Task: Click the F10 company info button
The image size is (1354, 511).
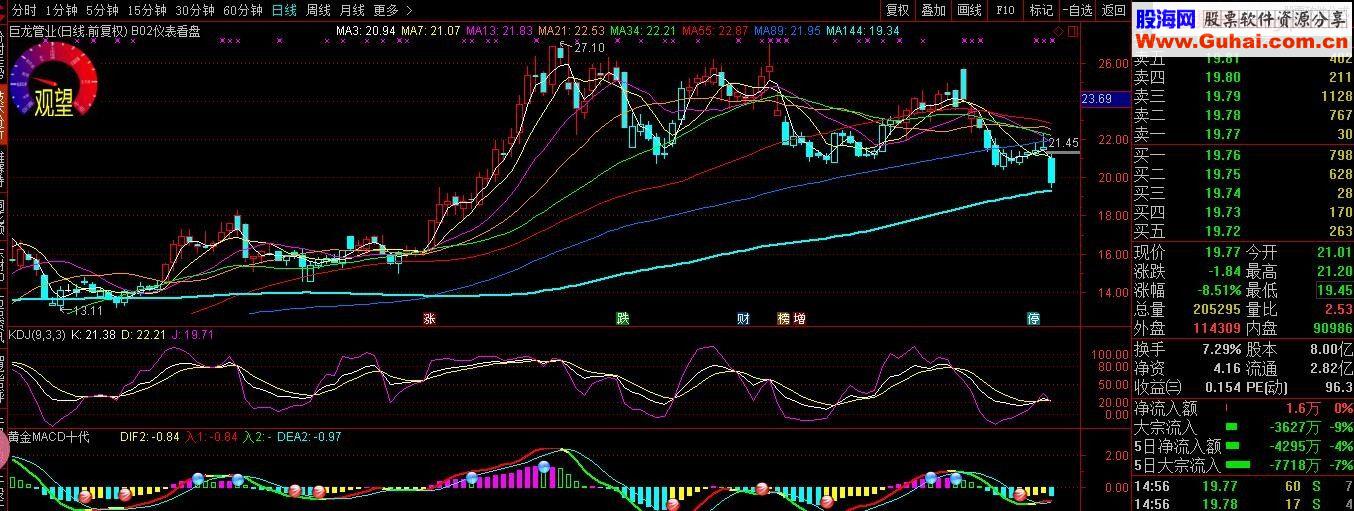Action: tap(1005, 10)
